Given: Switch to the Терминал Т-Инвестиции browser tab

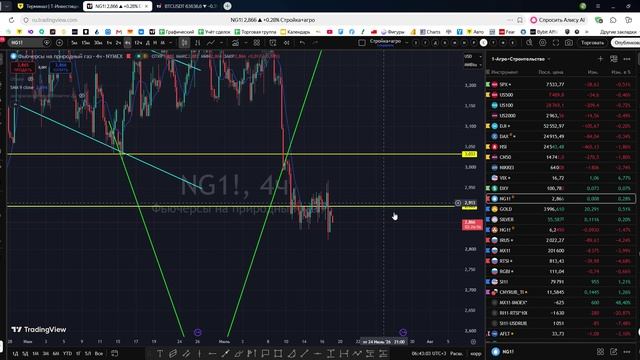Looking at the screenshot, I should (48, 6).
